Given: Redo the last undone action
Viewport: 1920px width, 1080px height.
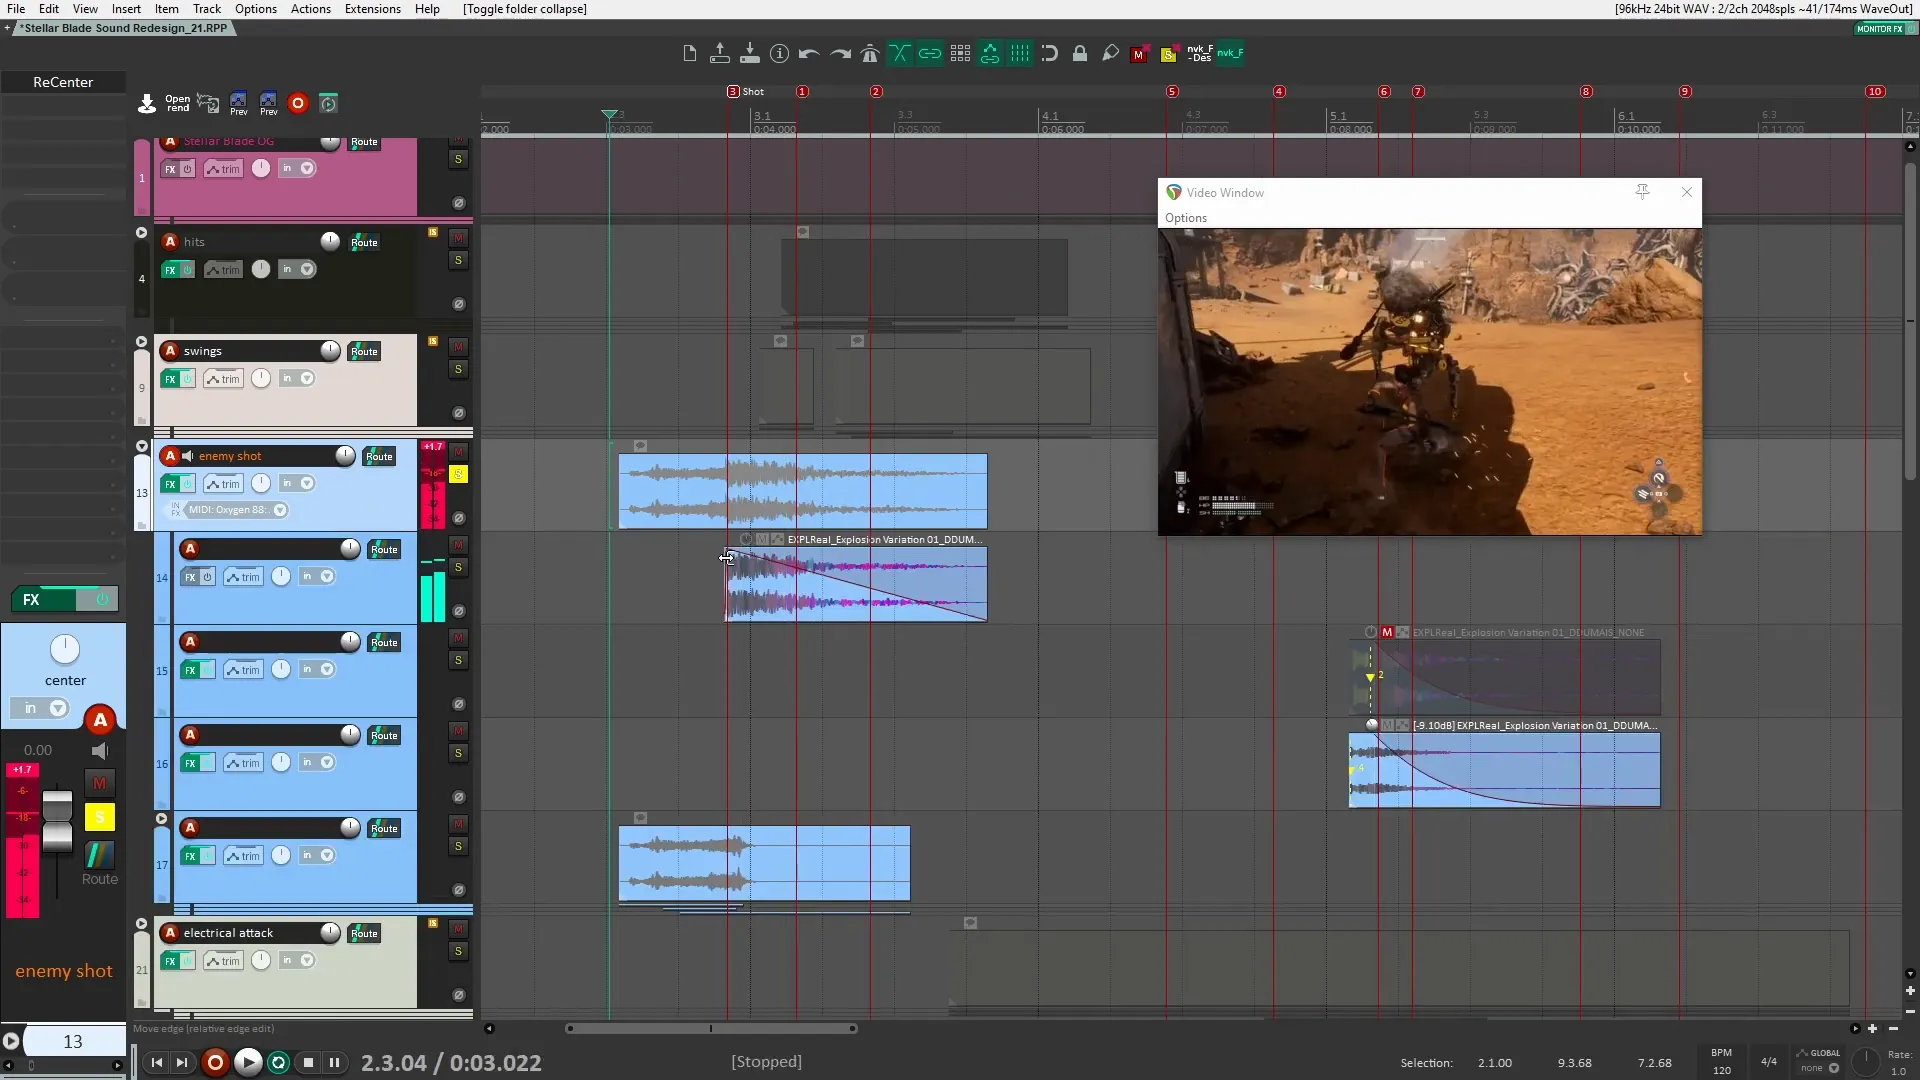Looking at the screenshot, I should pyautogui.click(x=839, y=53).
